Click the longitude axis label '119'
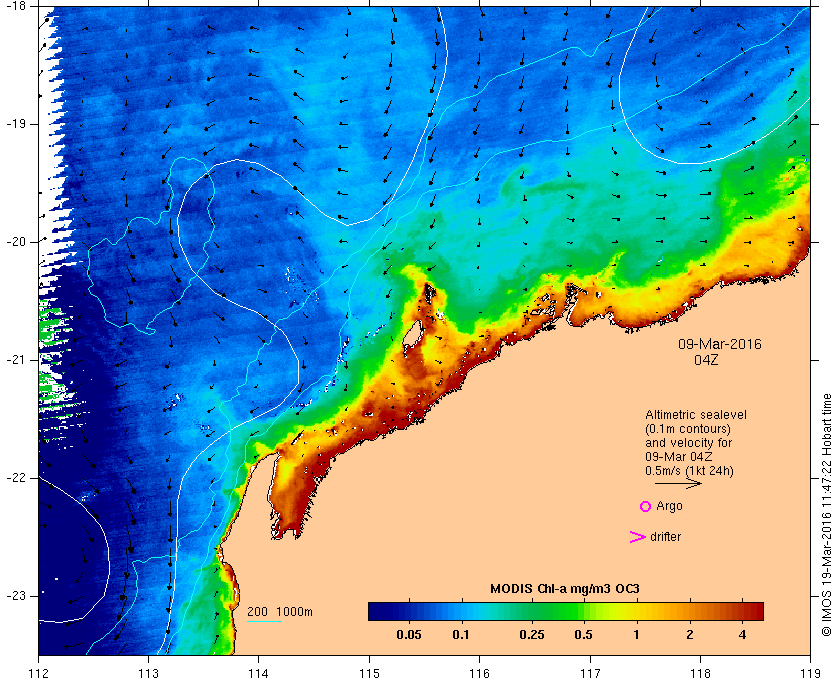The image size is (840, 680). click(x=811, y=673)
